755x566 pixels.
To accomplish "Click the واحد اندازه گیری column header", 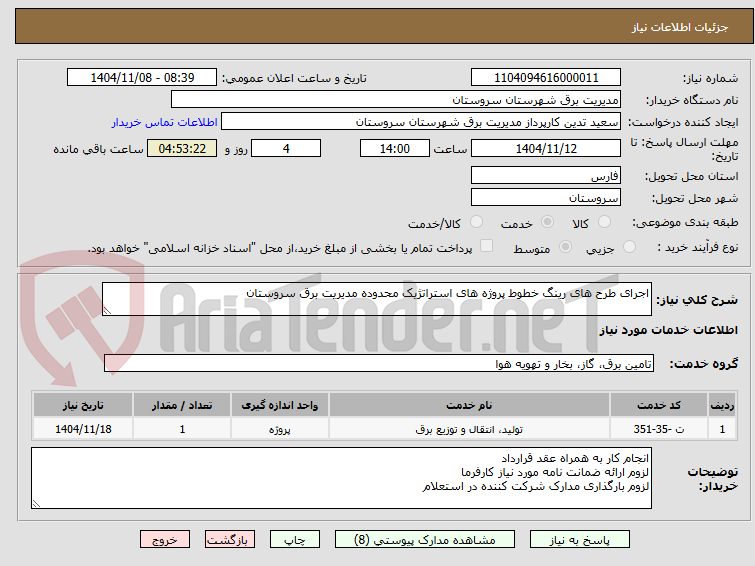I will point(280,405).
